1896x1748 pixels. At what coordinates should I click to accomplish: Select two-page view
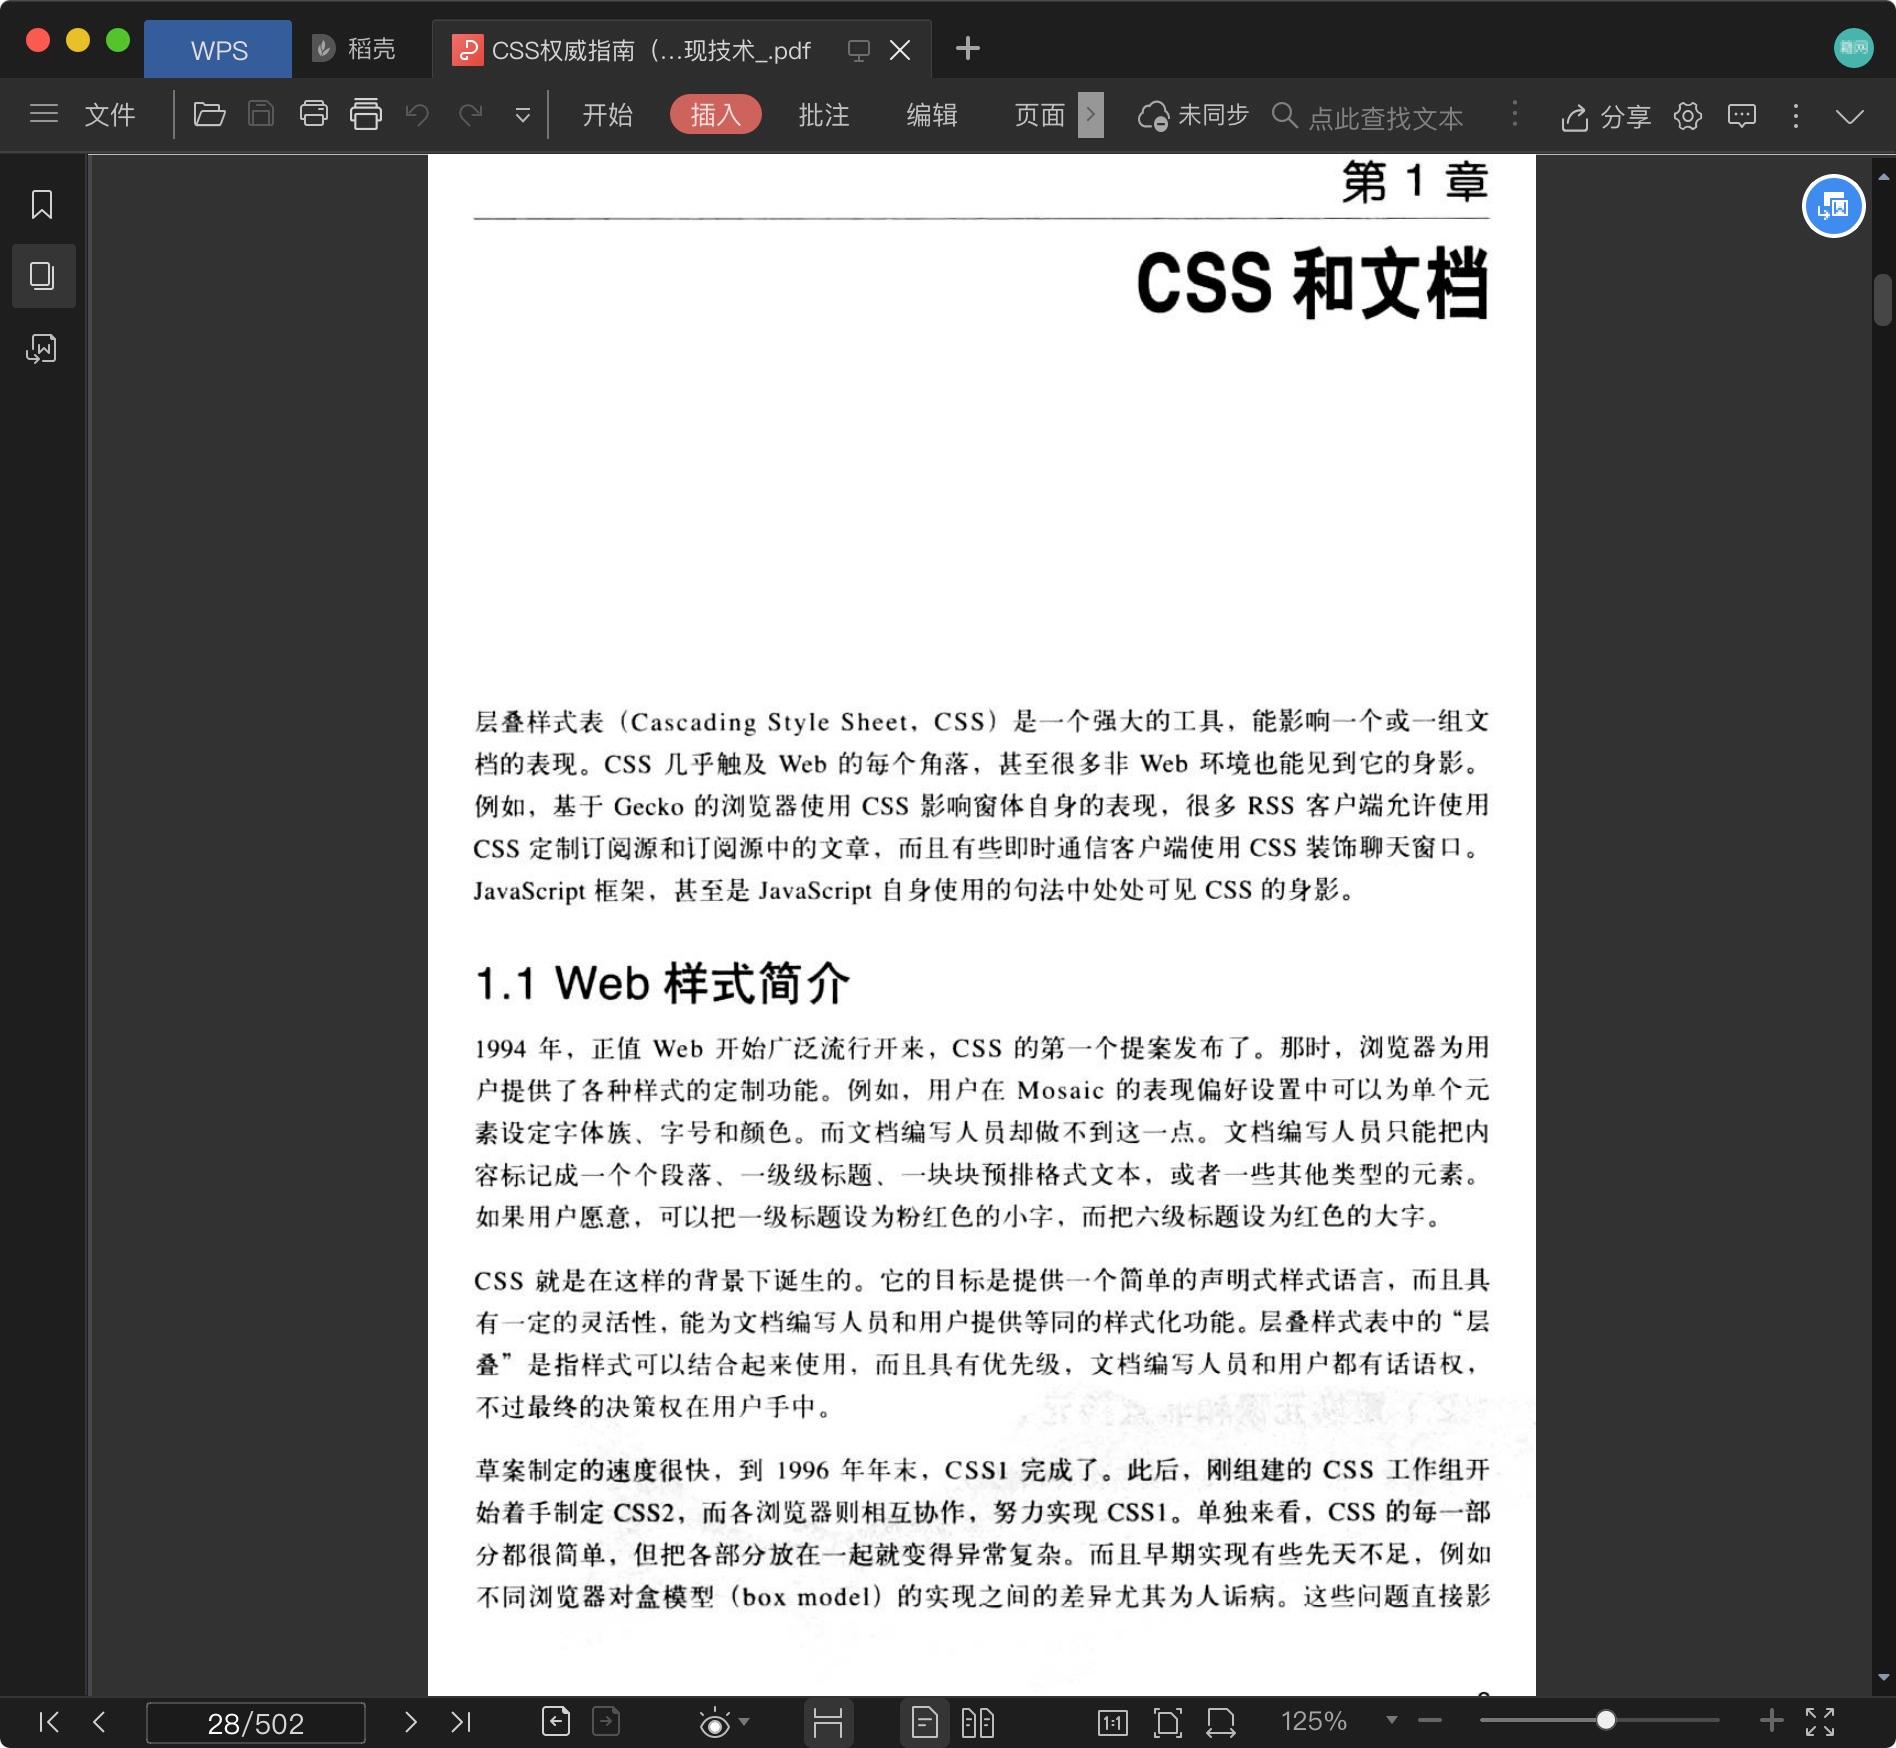pos(977,1722)
